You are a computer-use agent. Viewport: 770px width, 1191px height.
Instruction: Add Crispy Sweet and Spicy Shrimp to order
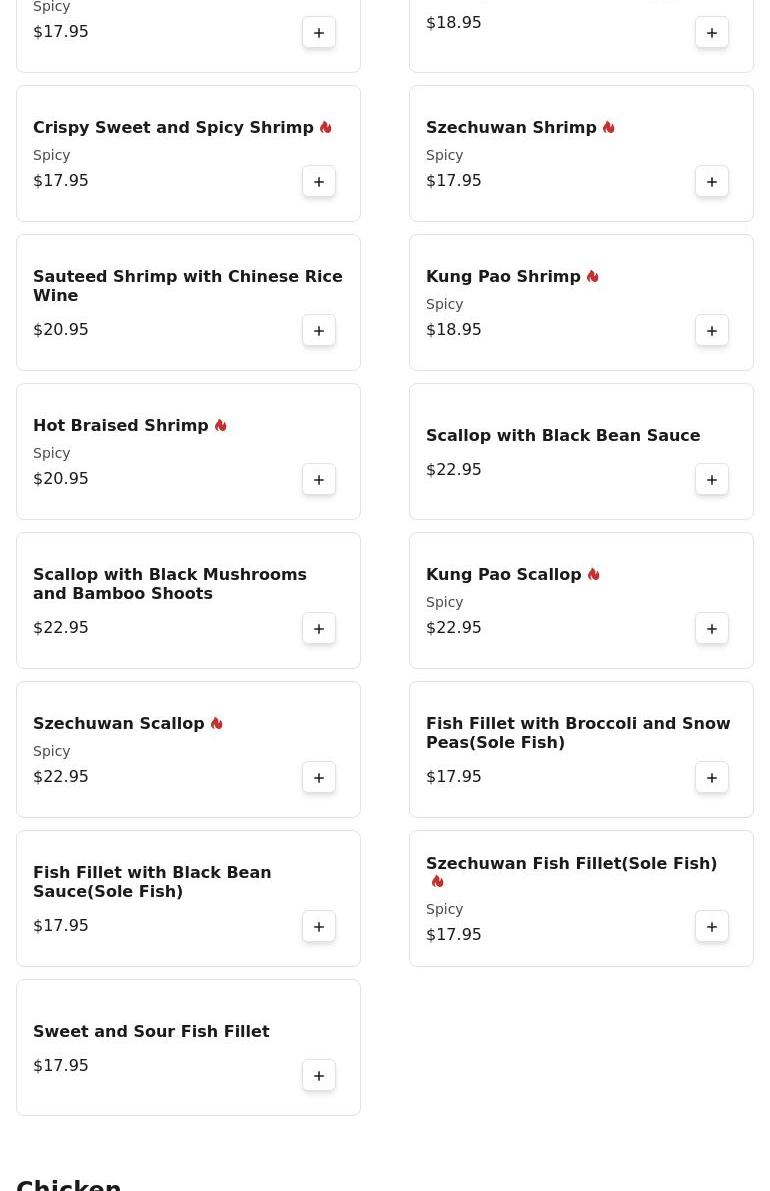click(319, 181)
